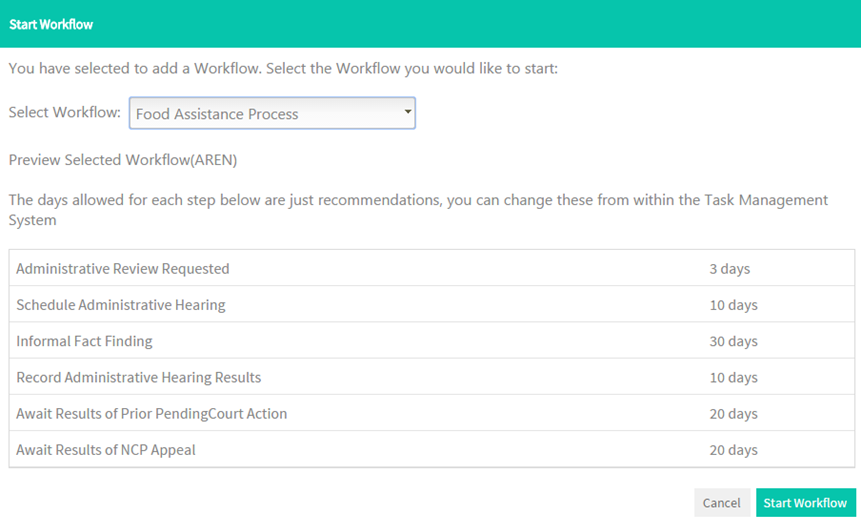Click 20 days for NCP Appeal

[733, 450]
